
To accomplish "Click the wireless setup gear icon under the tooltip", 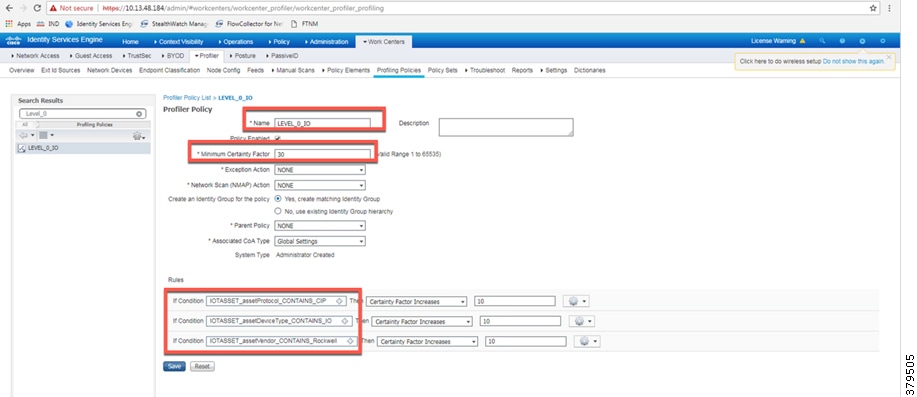I will click(862, 41).
